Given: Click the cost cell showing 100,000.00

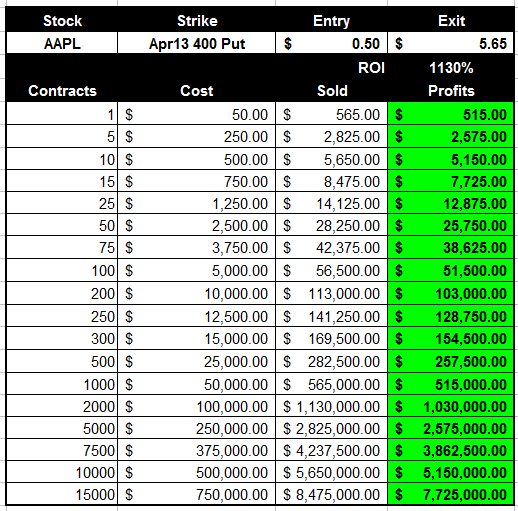Looking at the screenshot, I should click(x=197, y=406).
